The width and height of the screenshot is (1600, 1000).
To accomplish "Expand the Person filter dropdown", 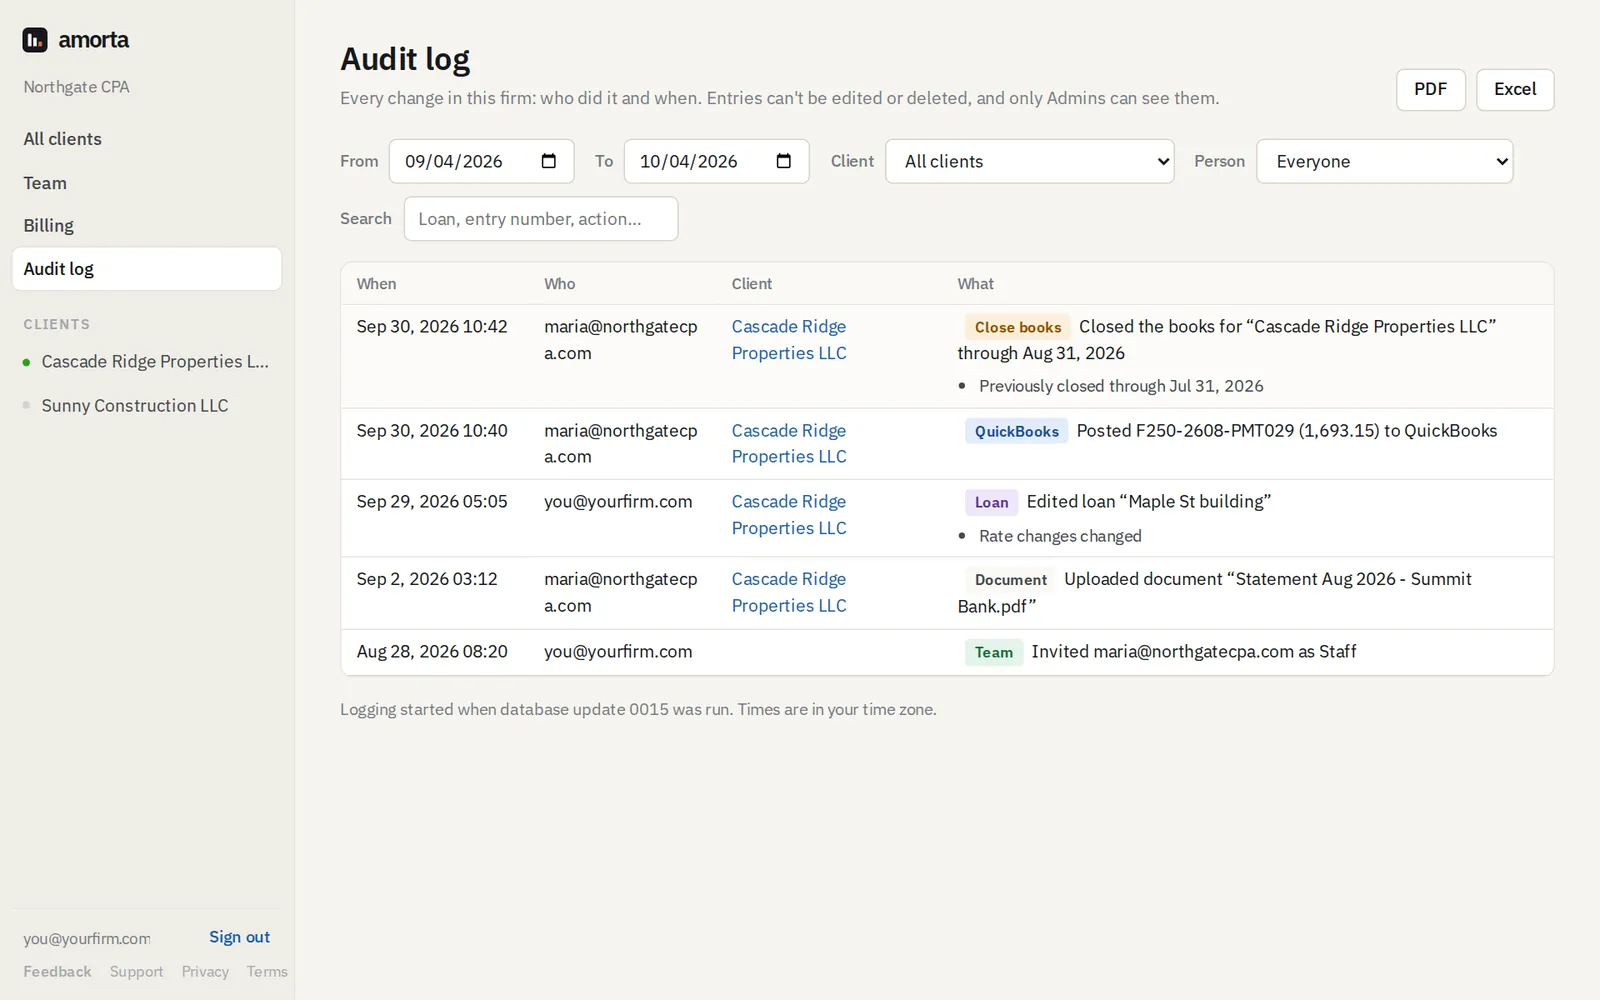I will (1384, 161).
